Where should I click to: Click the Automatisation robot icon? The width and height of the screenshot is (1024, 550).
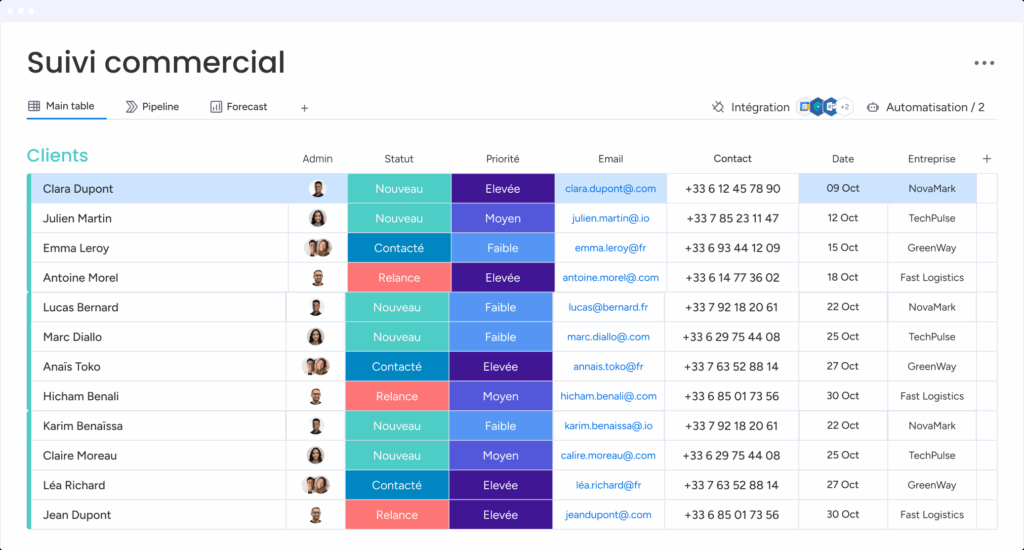pos(872,107)
